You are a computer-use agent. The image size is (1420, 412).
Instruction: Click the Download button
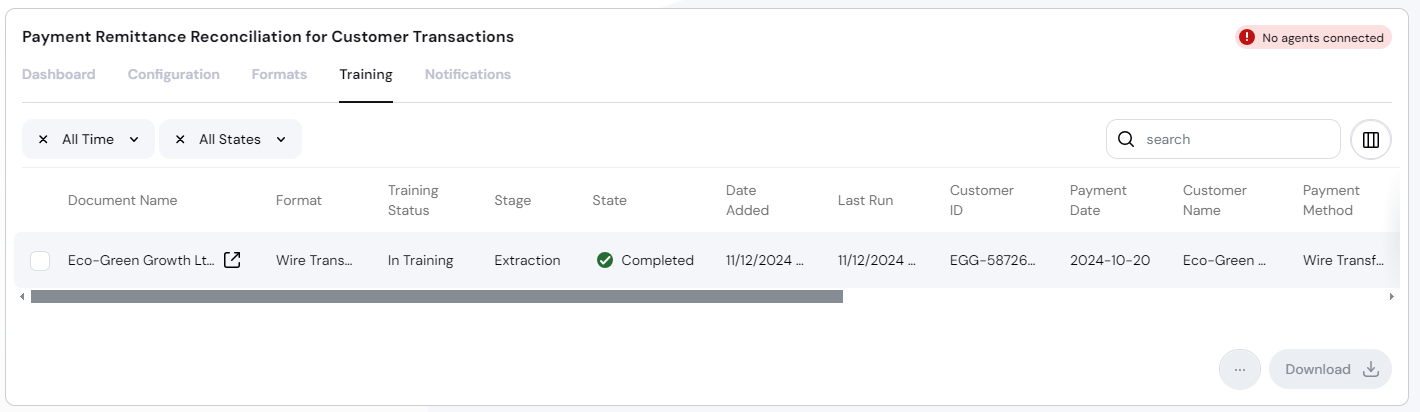1330,369
